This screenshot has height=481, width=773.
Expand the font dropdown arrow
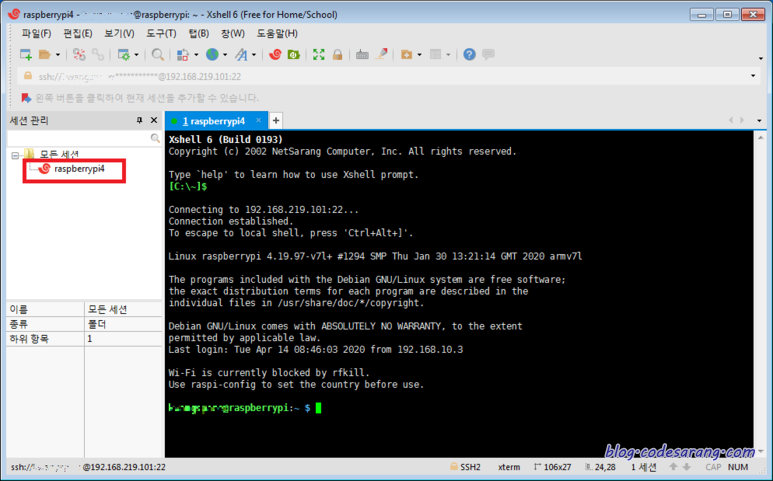tap(254, 55)
